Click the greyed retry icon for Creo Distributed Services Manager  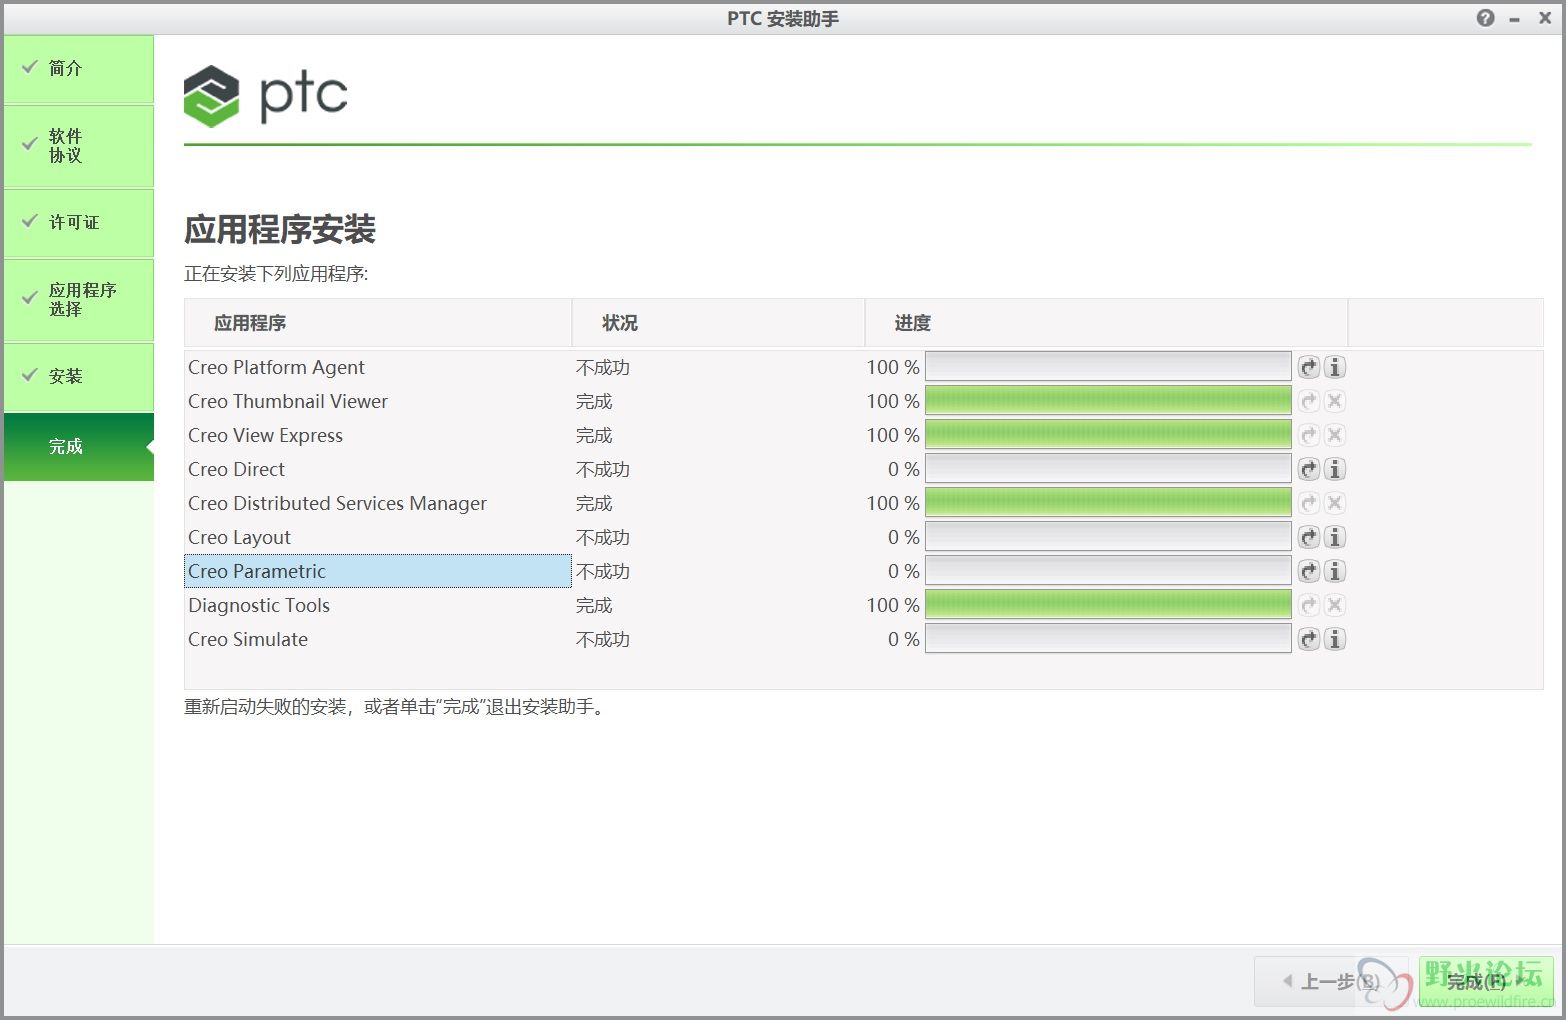(1309, 503)
